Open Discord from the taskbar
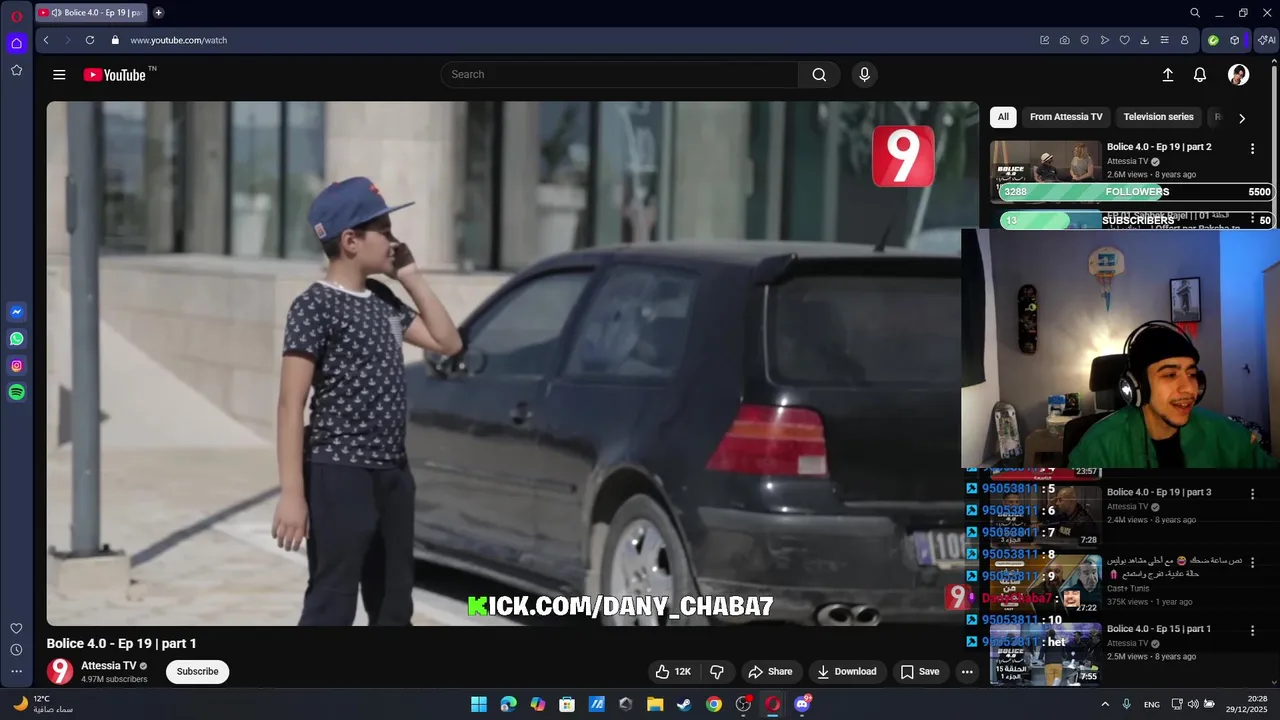Viewport: 1280px width, 720px height. point(802,704)
